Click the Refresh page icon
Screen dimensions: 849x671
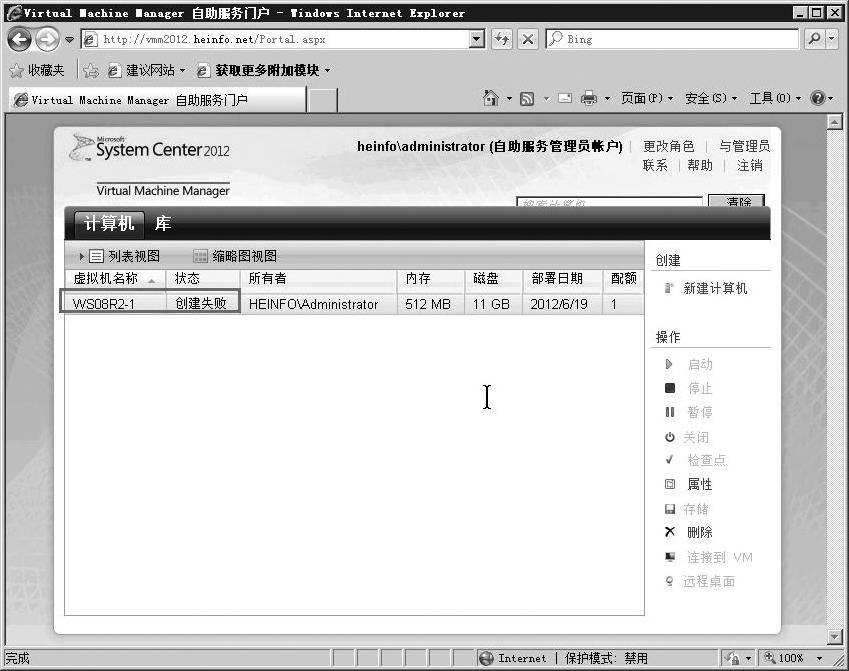click(502, 39)
